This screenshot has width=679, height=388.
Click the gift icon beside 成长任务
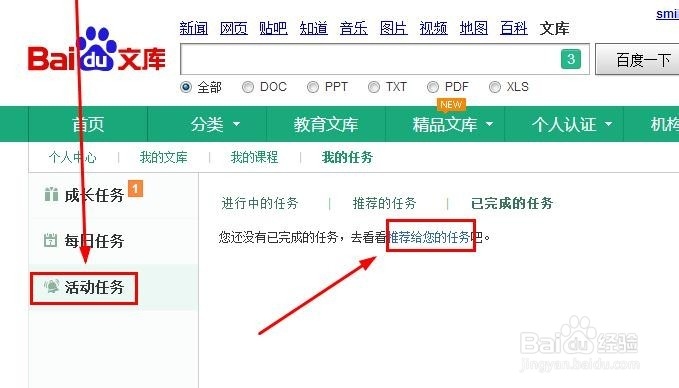[x=51, y=194]
